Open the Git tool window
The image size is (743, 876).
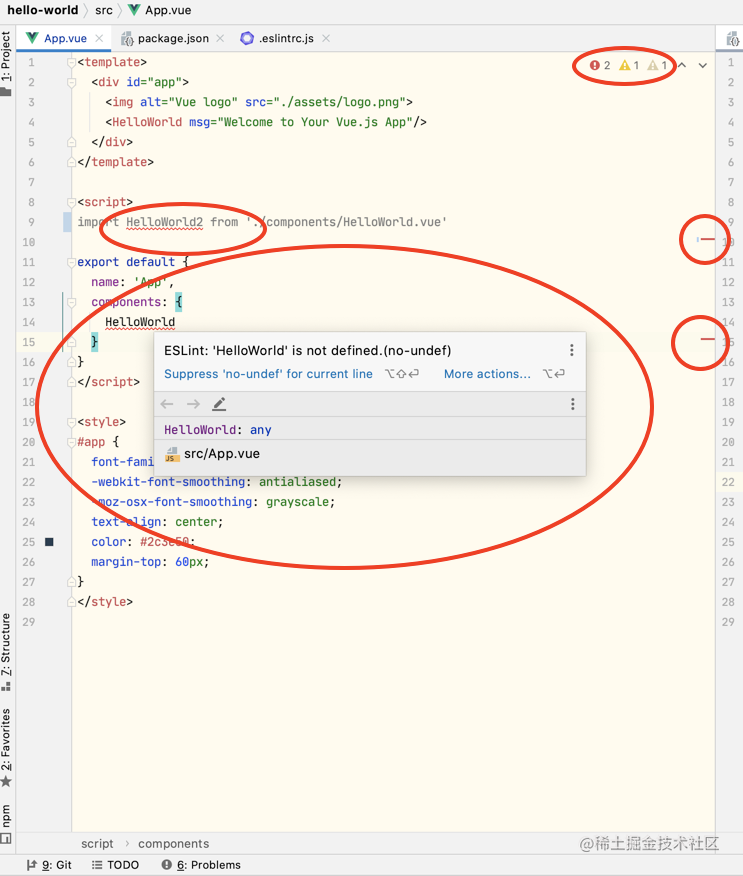[49, 865]
